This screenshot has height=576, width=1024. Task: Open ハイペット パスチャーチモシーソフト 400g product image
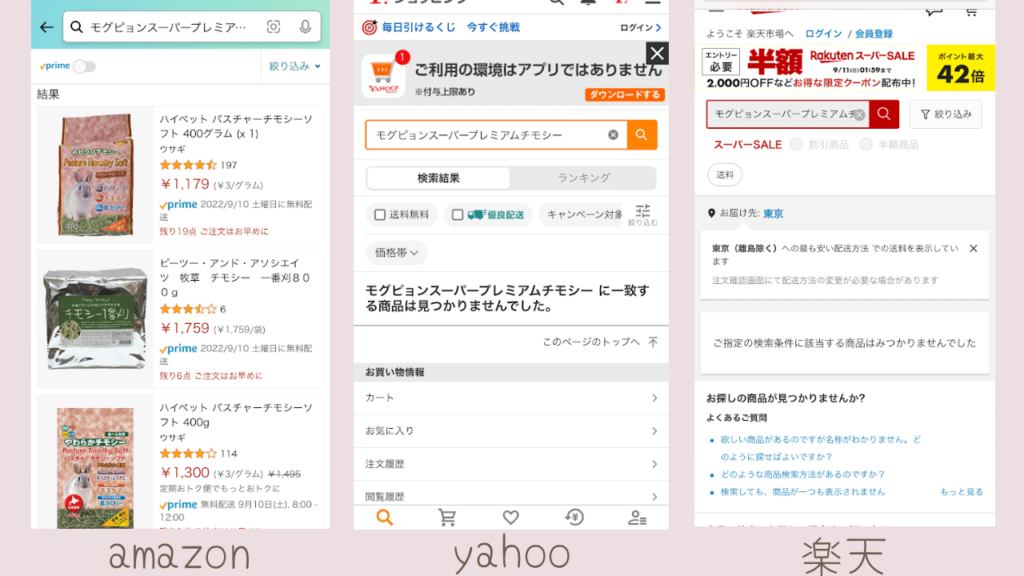(x=95, y=468)
